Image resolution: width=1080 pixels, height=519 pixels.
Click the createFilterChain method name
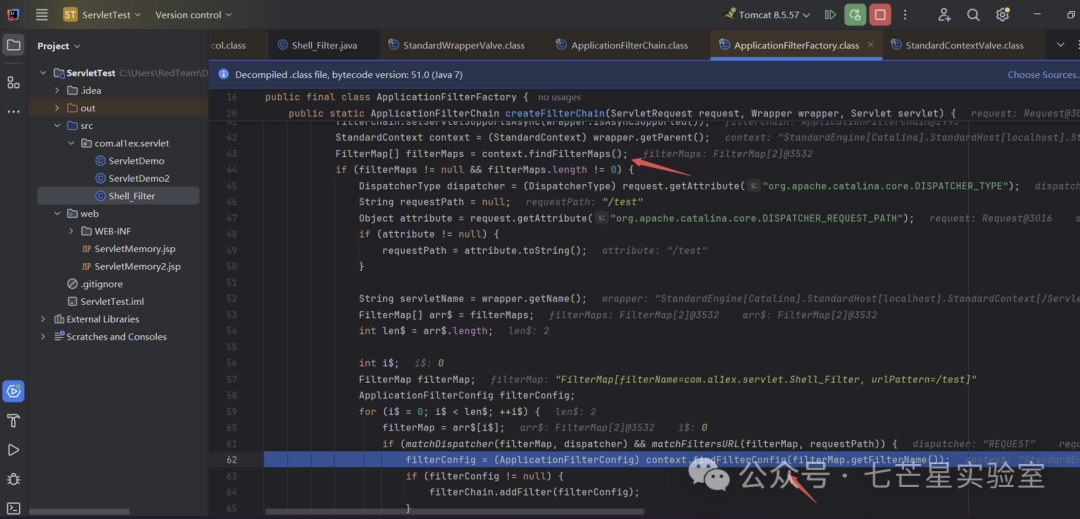(x=555, y=113)
